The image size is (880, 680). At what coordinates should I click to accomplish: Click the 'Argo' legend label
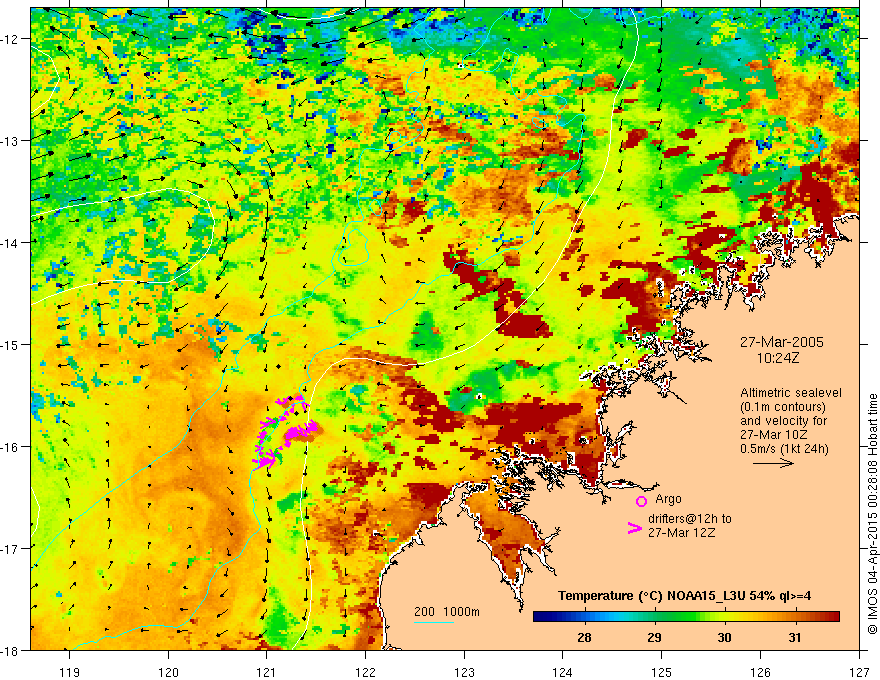click(x=668, y=499)
